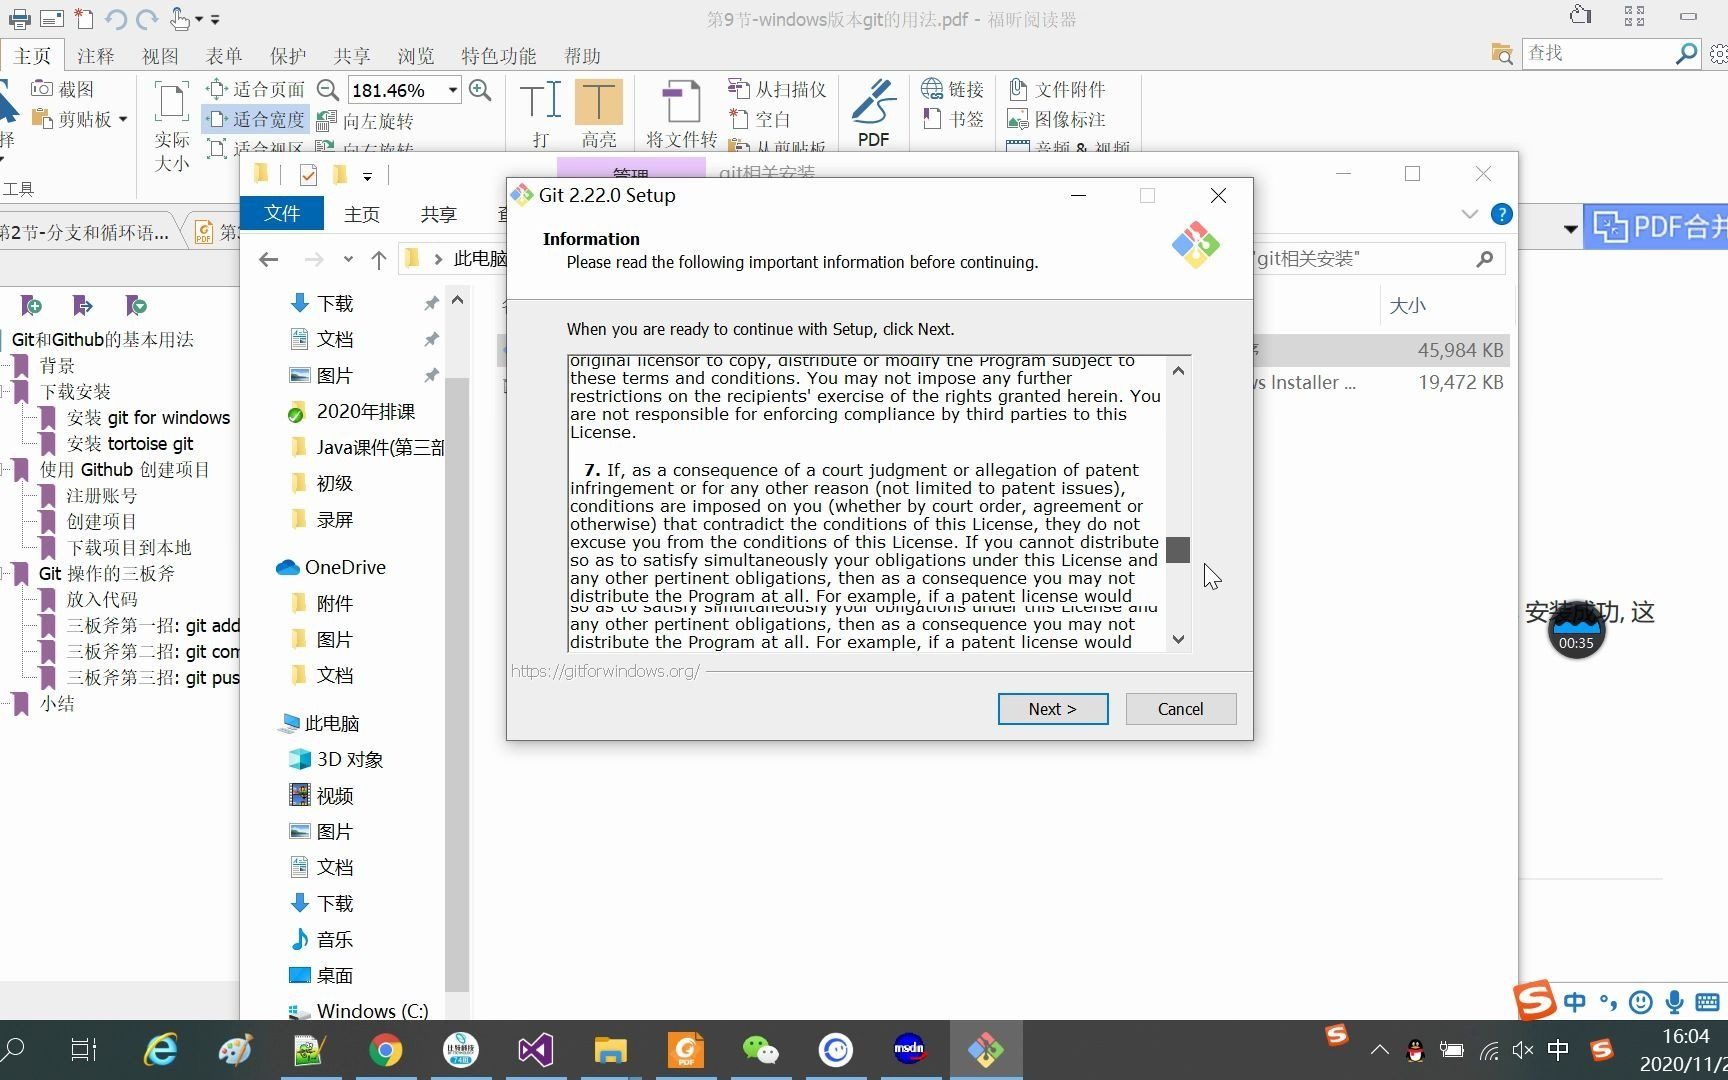This screenshot has width=1728, height=1080.
Task: Expand the Explorer ribbon chevron
Action: pos(1469,214)
